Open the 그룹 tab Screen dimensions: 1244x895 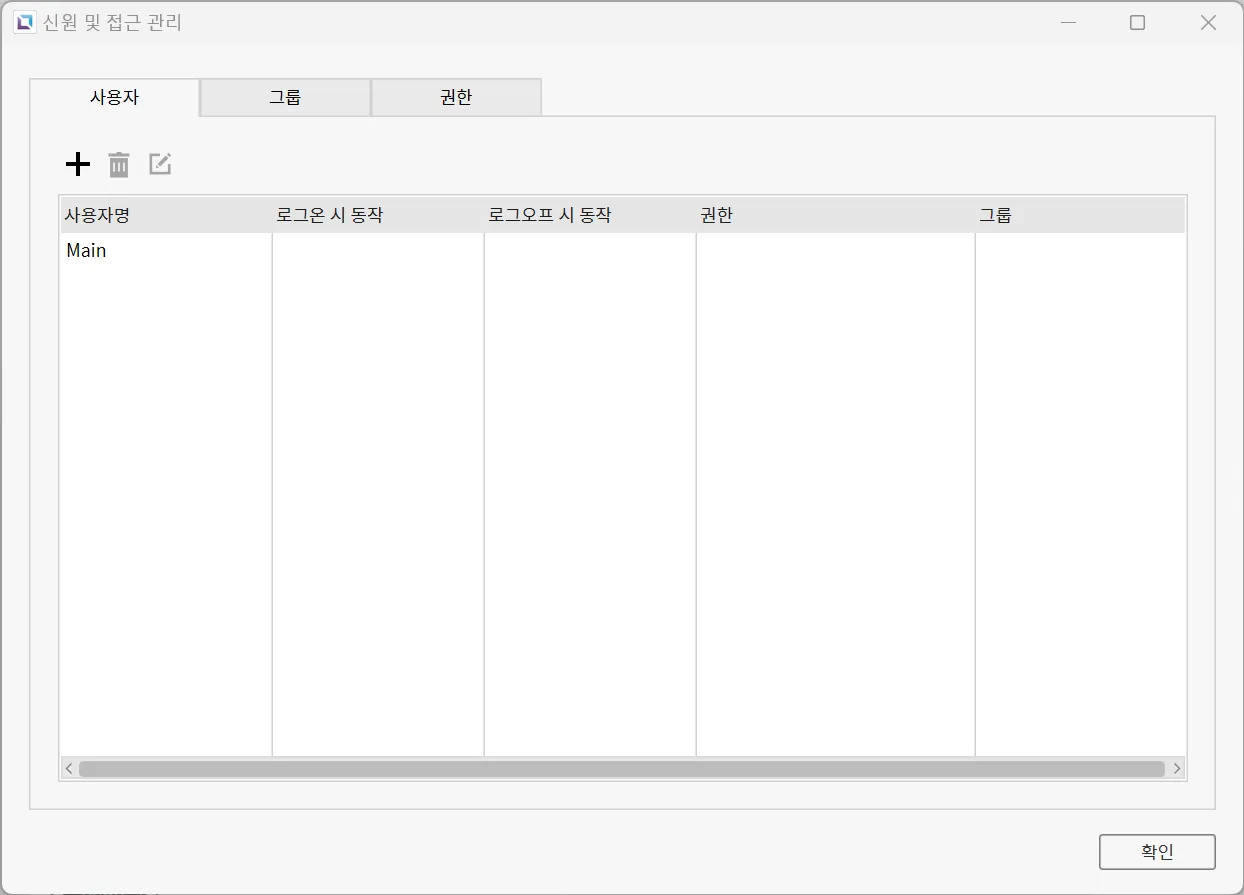(285, 97)
